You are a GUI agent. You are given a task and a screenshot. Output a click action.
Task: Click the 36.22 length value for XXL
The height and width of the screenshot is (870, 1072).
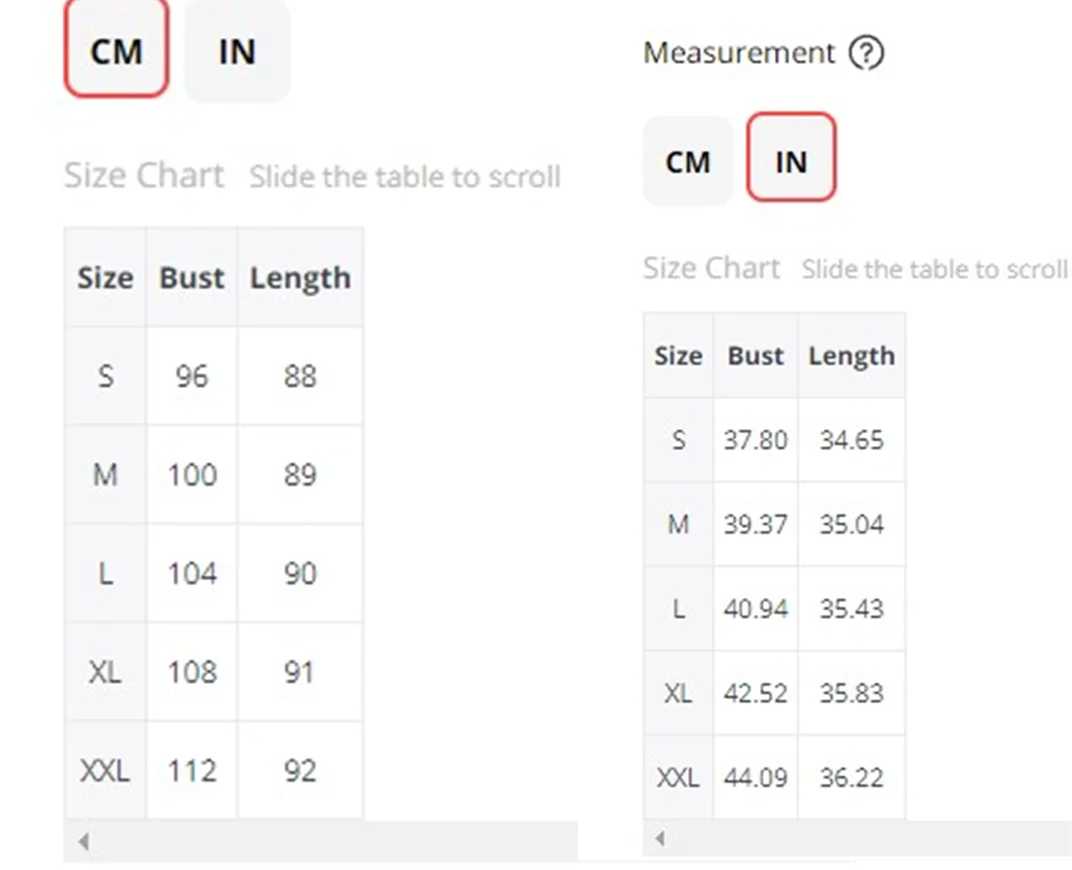tap(851, 777)
